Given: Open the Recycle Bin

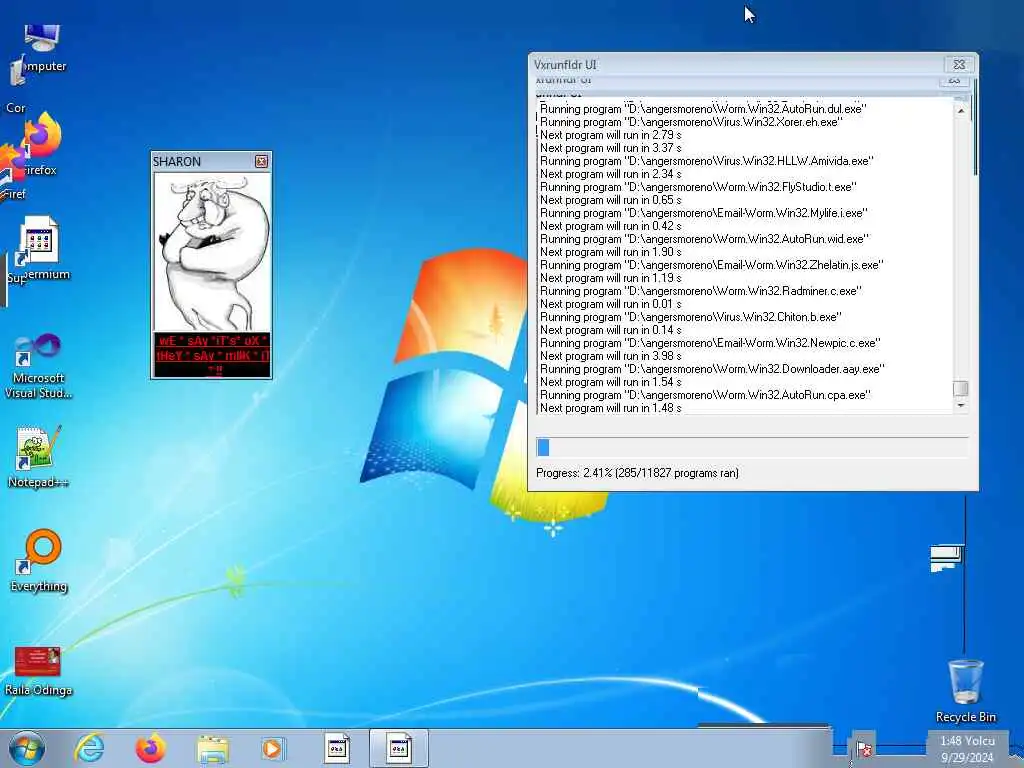Looking at the screenshot, I should (965, 691).
